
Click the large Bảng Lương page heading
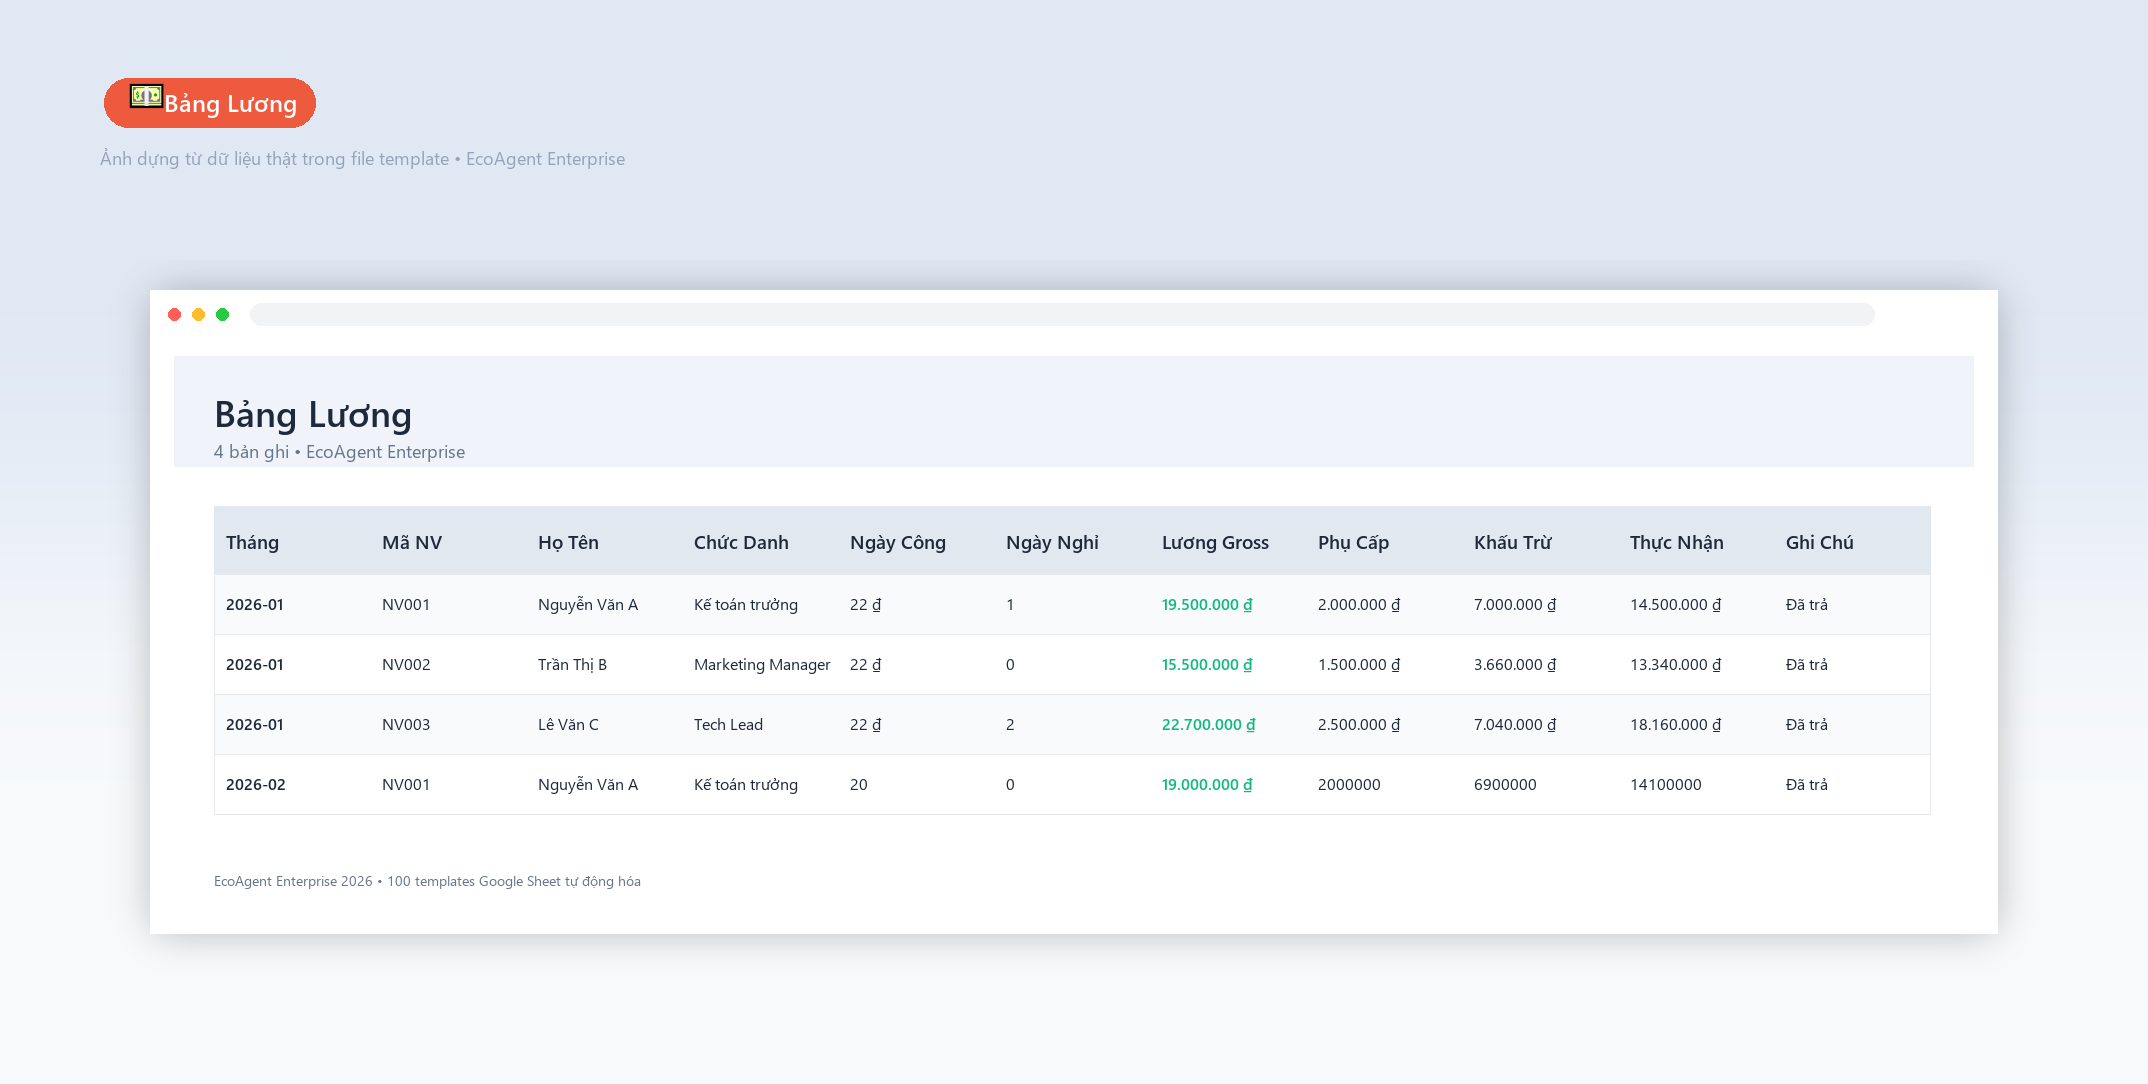313,415
